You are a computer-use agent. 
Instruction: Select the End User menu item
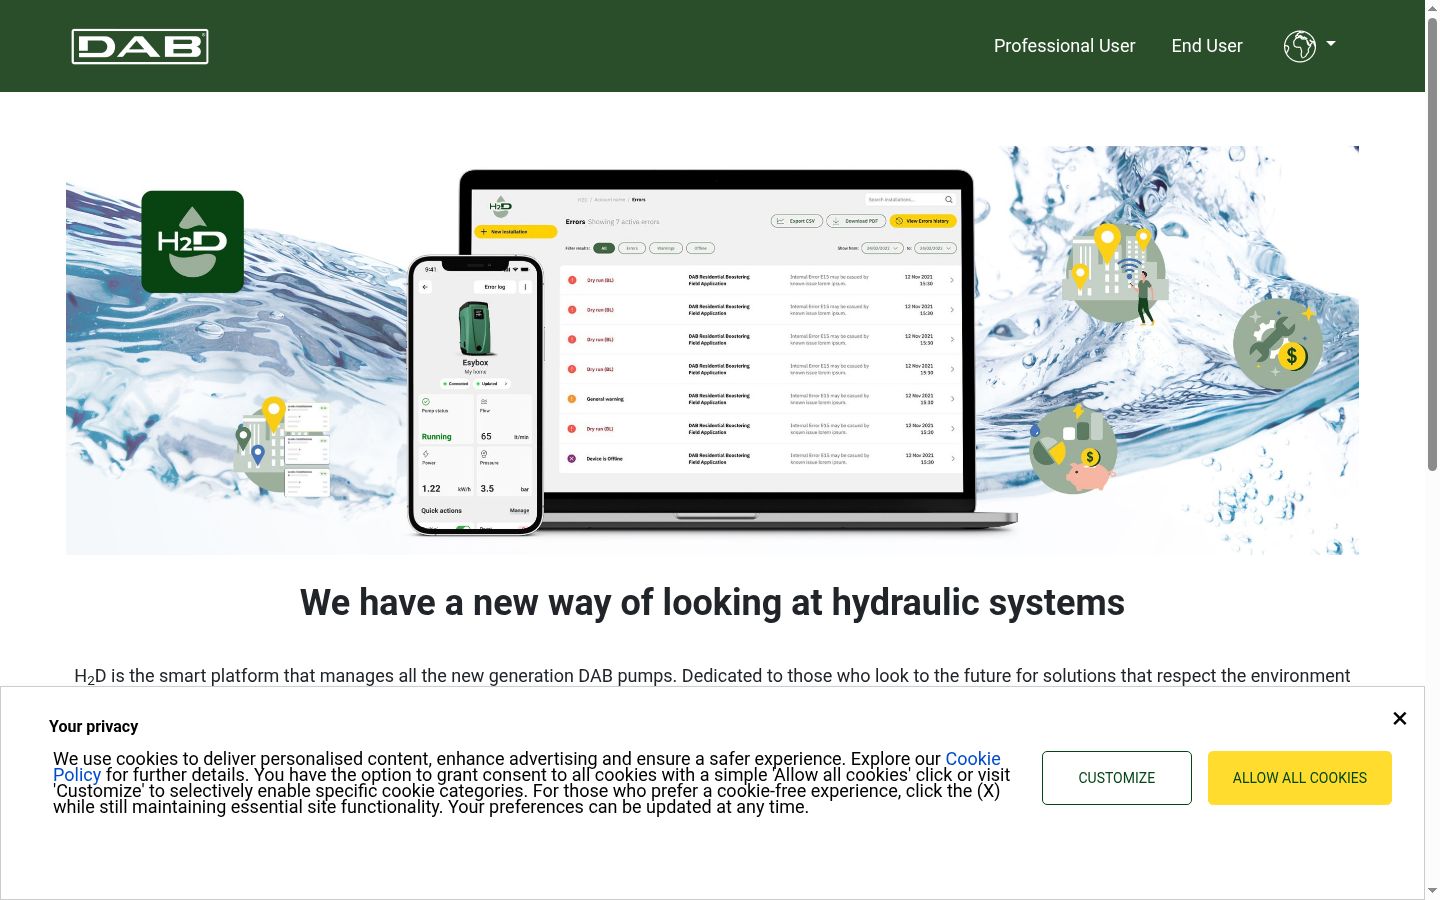click(x=1207, y=46)
